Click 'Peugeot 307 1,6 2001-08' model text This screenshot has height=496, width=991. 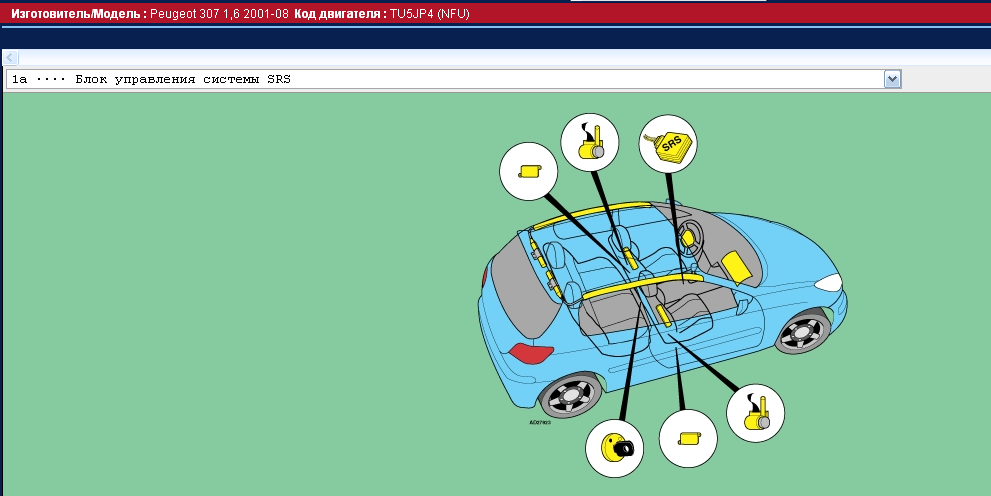click(x=219, y=13)
